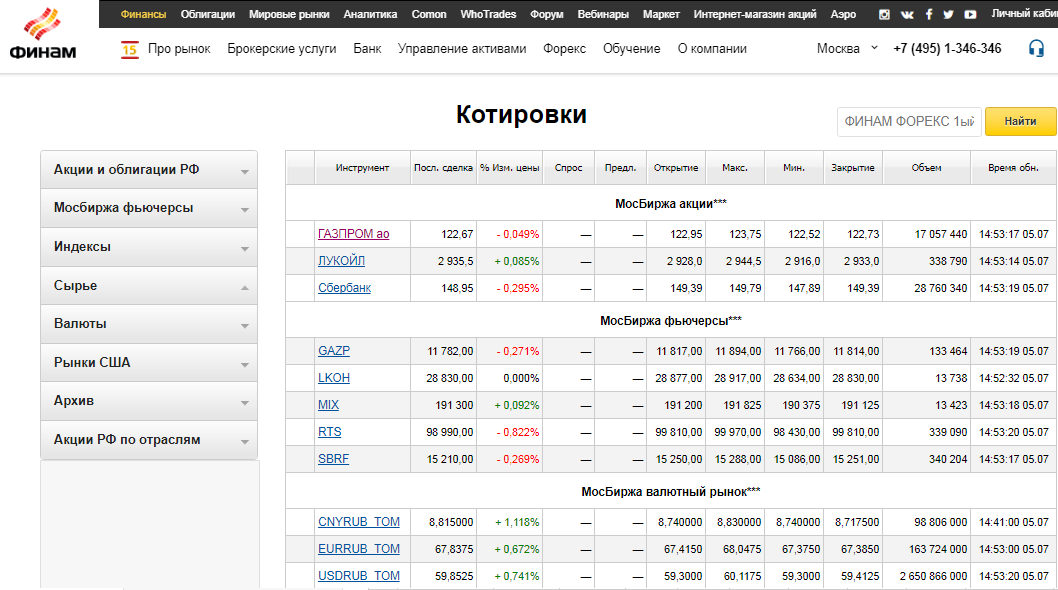1058x590 pixels.
Task: Open Управление активами navigation item
Action: [462, 49]
